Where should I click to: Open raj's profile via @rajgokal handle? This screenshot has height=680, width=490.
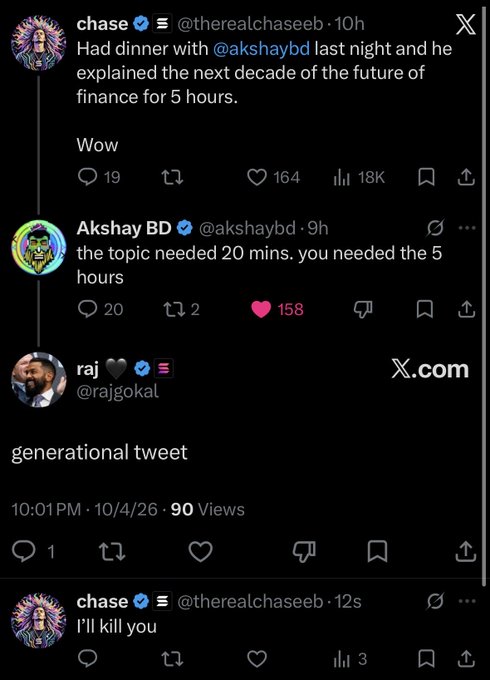pyautogui.click(x=118, y=391)
